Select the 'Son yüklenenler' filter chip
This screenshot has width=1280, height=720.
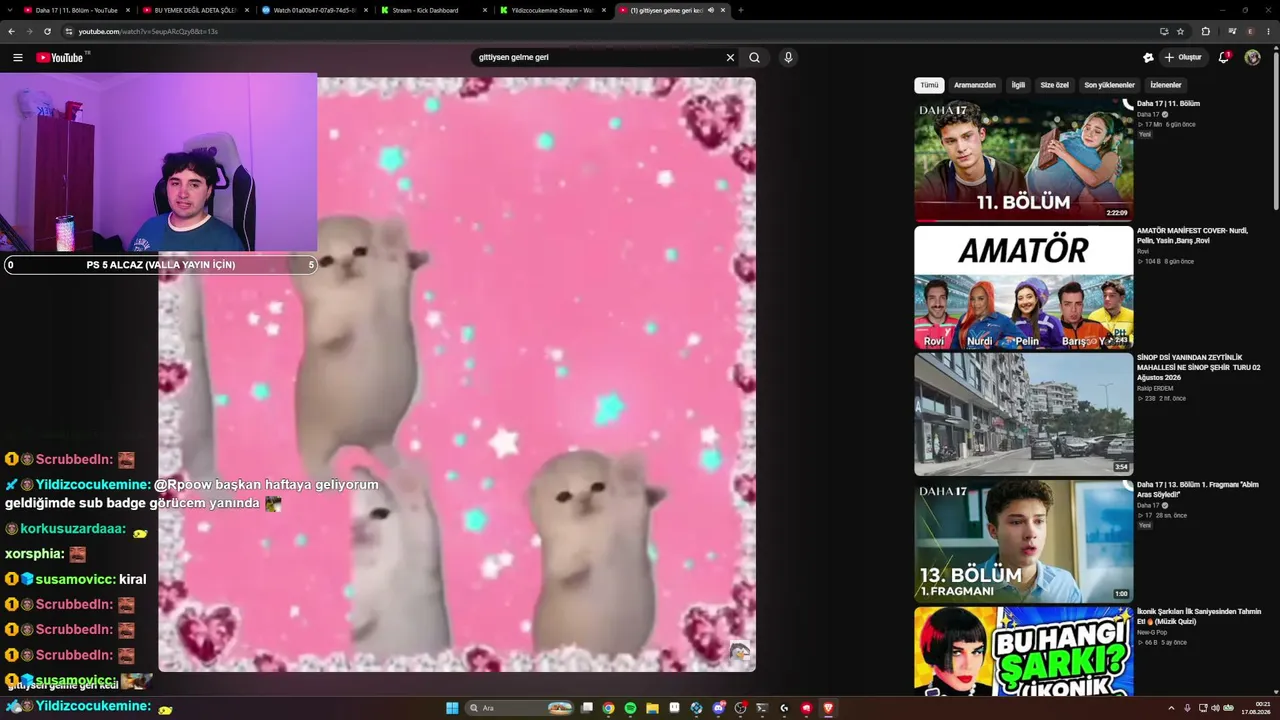(x=1110, y=85)
